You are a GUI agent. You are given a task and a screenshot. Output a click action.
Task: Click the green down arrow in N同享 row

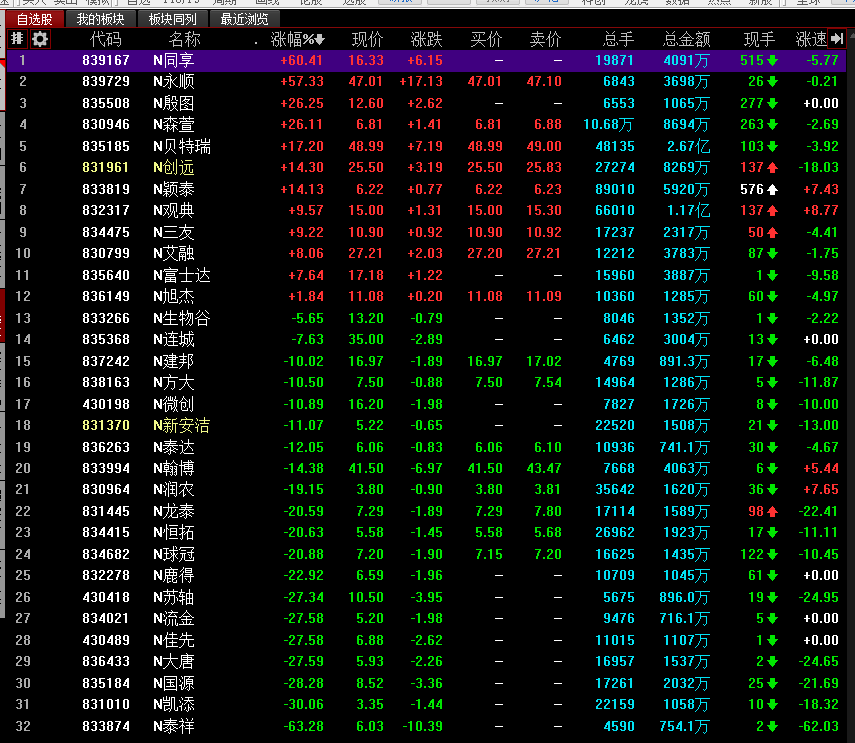click(x=772, y=60)
